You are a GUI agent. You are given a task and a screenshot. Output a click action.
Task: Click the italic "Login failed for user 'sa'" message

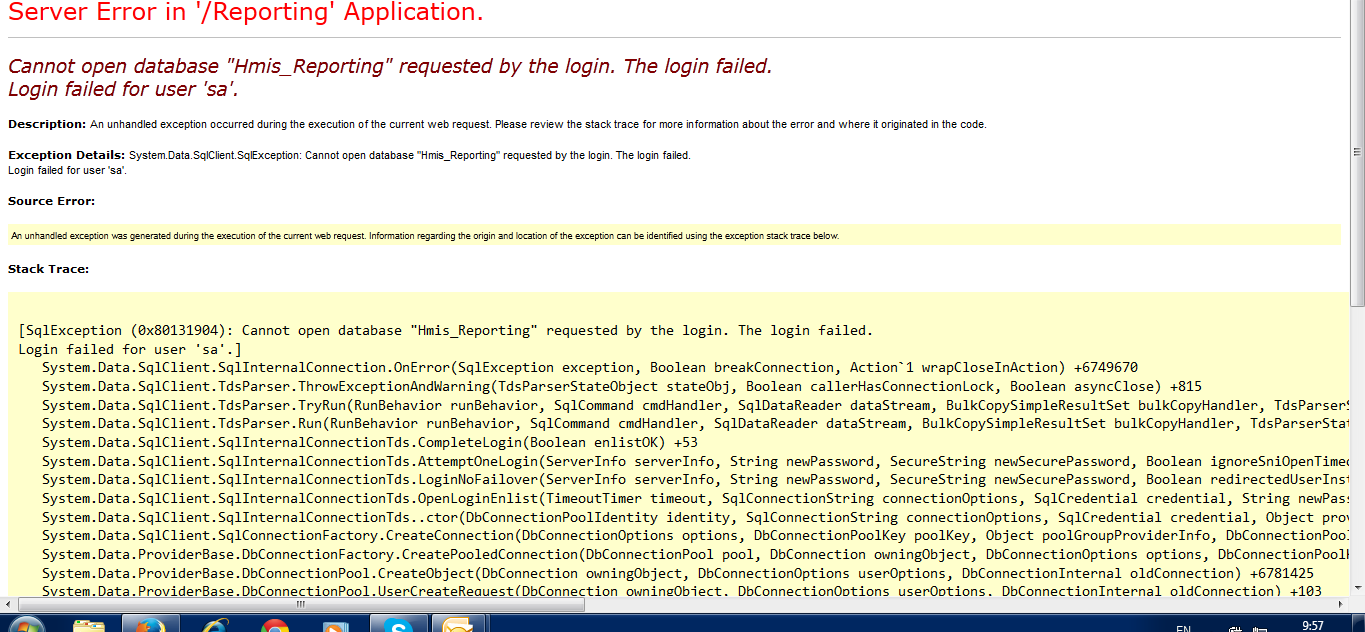click(123, 89)
